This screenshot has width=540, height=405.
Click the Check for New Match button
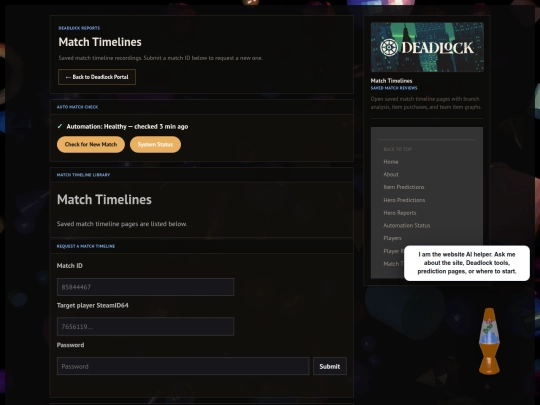(x=91, y=144)
